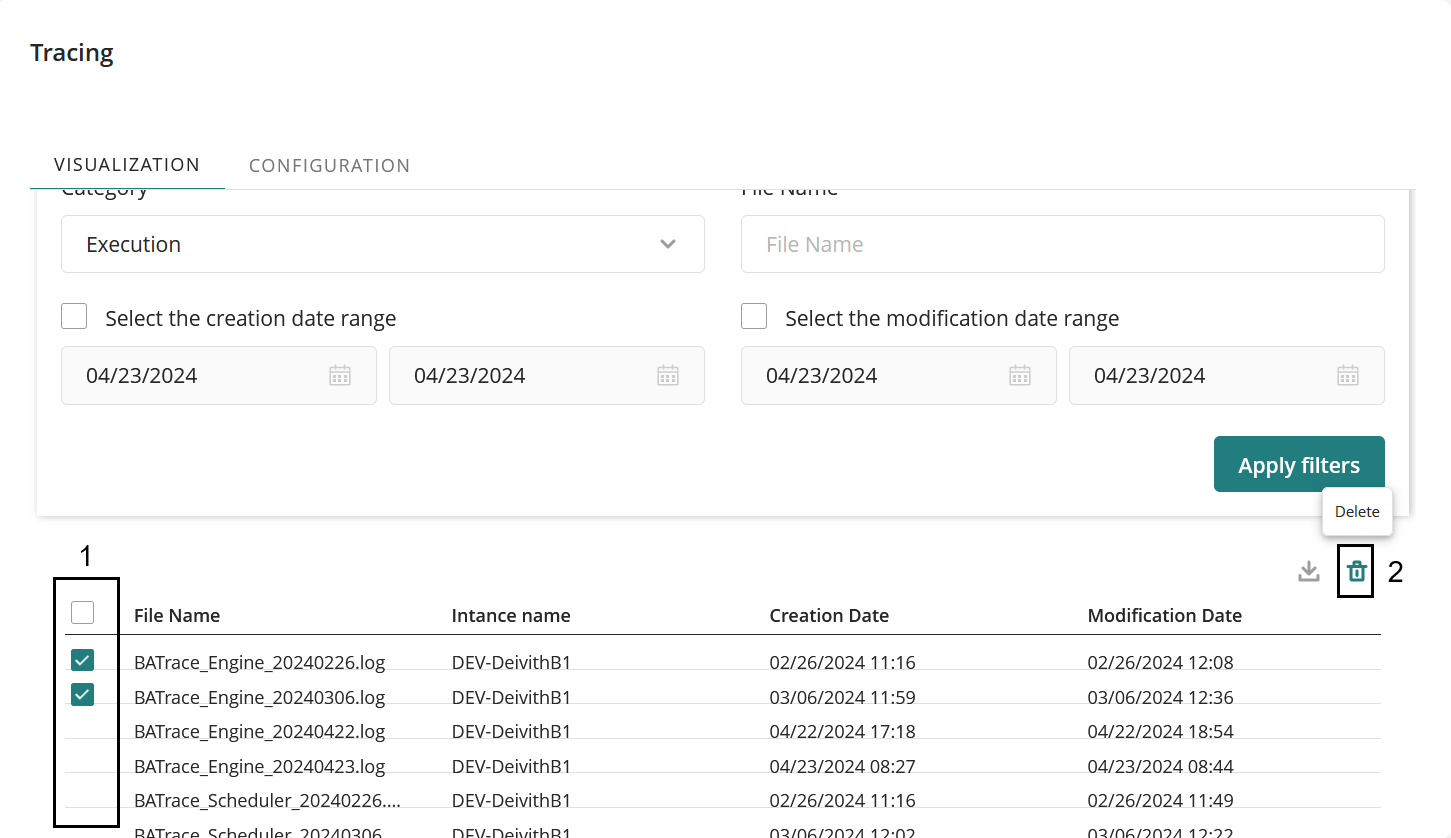
Task: Select BATrace_Engine_20240306.log file name
Action: pyautogui.click(x=260, y=697)
